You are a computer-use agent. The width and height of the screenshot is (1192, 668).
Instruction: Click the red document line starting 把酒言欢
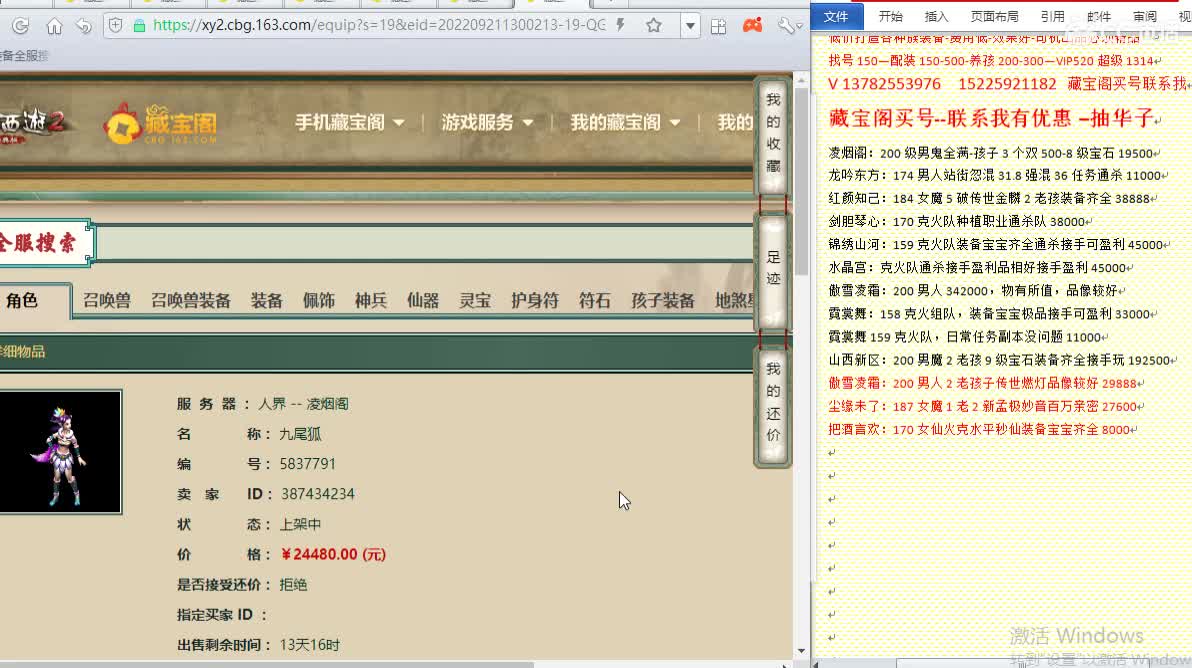pyautogui.click(x=981, y=429)
